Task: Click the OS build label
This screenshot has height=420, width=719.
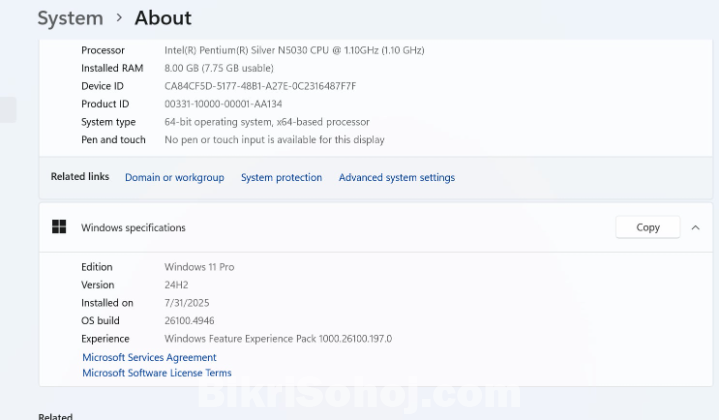Action: coord(100,321)
